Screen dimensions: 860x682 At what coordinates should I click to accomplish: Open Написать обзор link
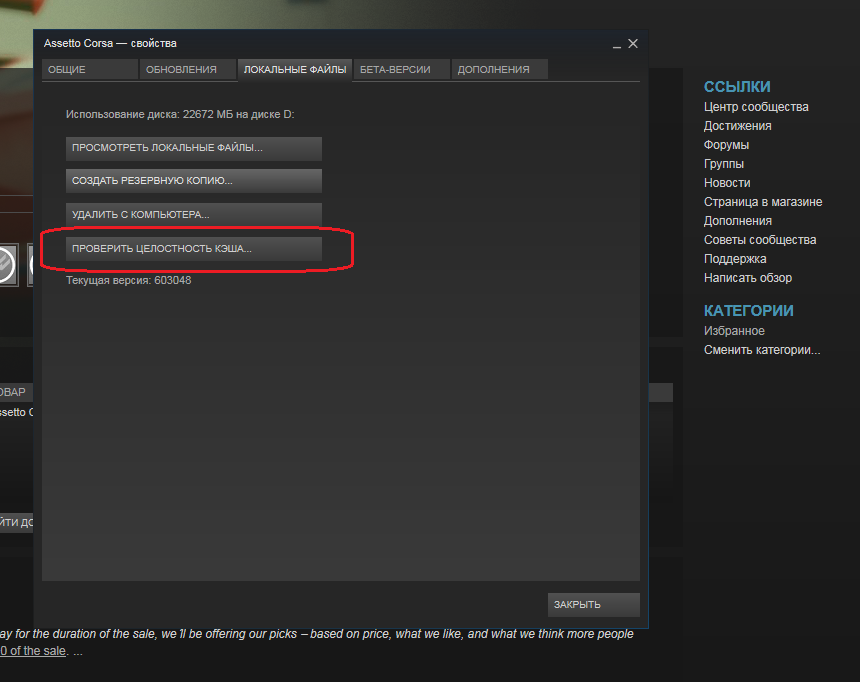(x=747, y=278)
